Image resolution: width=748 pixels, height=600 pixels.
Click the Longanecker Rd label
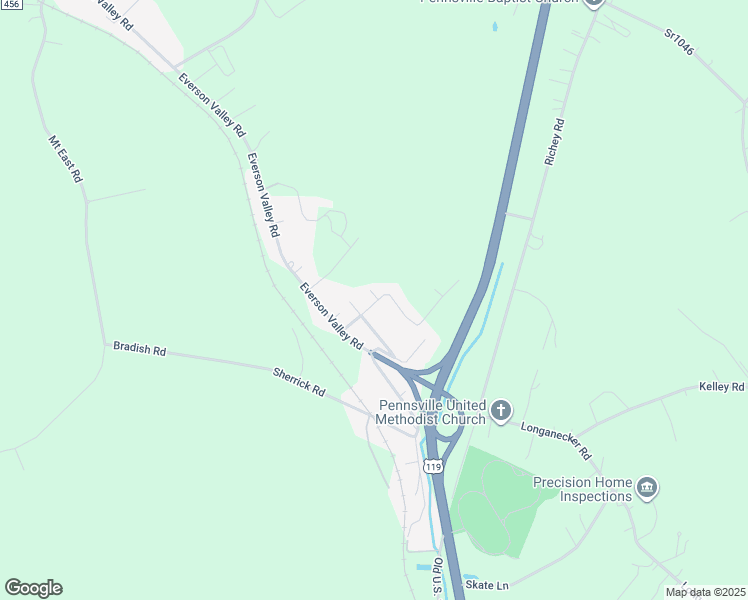556,441
